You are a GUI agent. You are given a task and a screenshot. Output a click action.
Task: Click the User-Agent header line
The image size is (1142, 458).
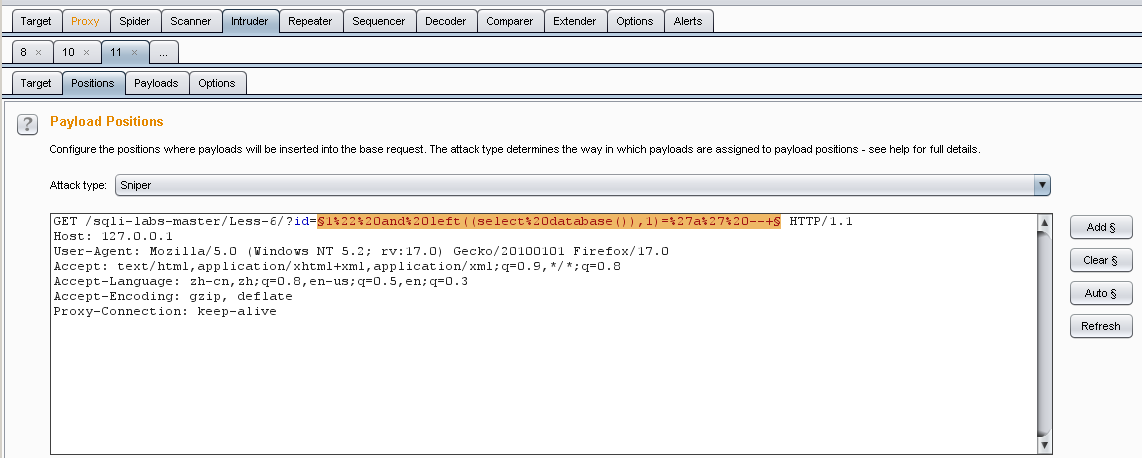pyautogui.click(x=361, y=251)
